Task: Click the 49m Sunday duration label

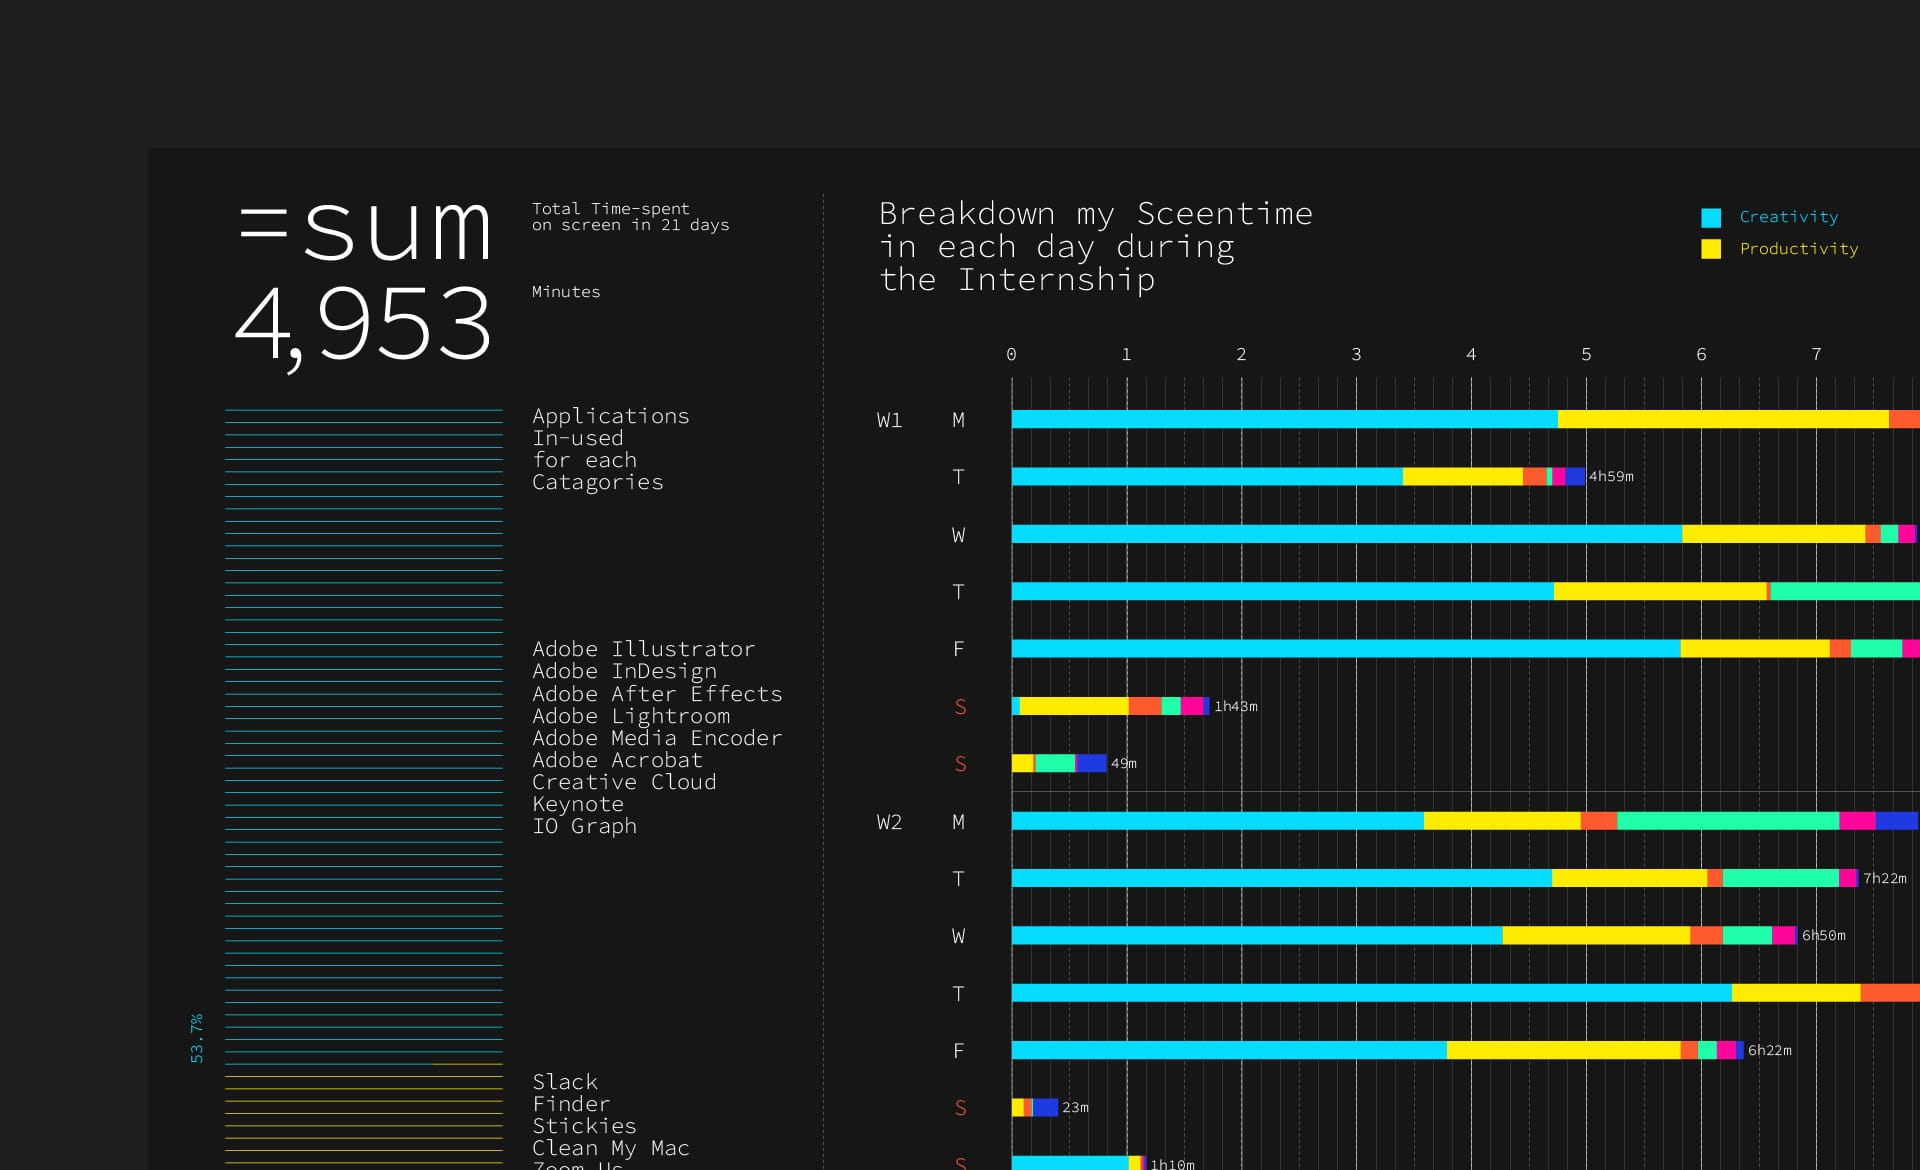Action: pyautogui.click(x=1123, y=764)
